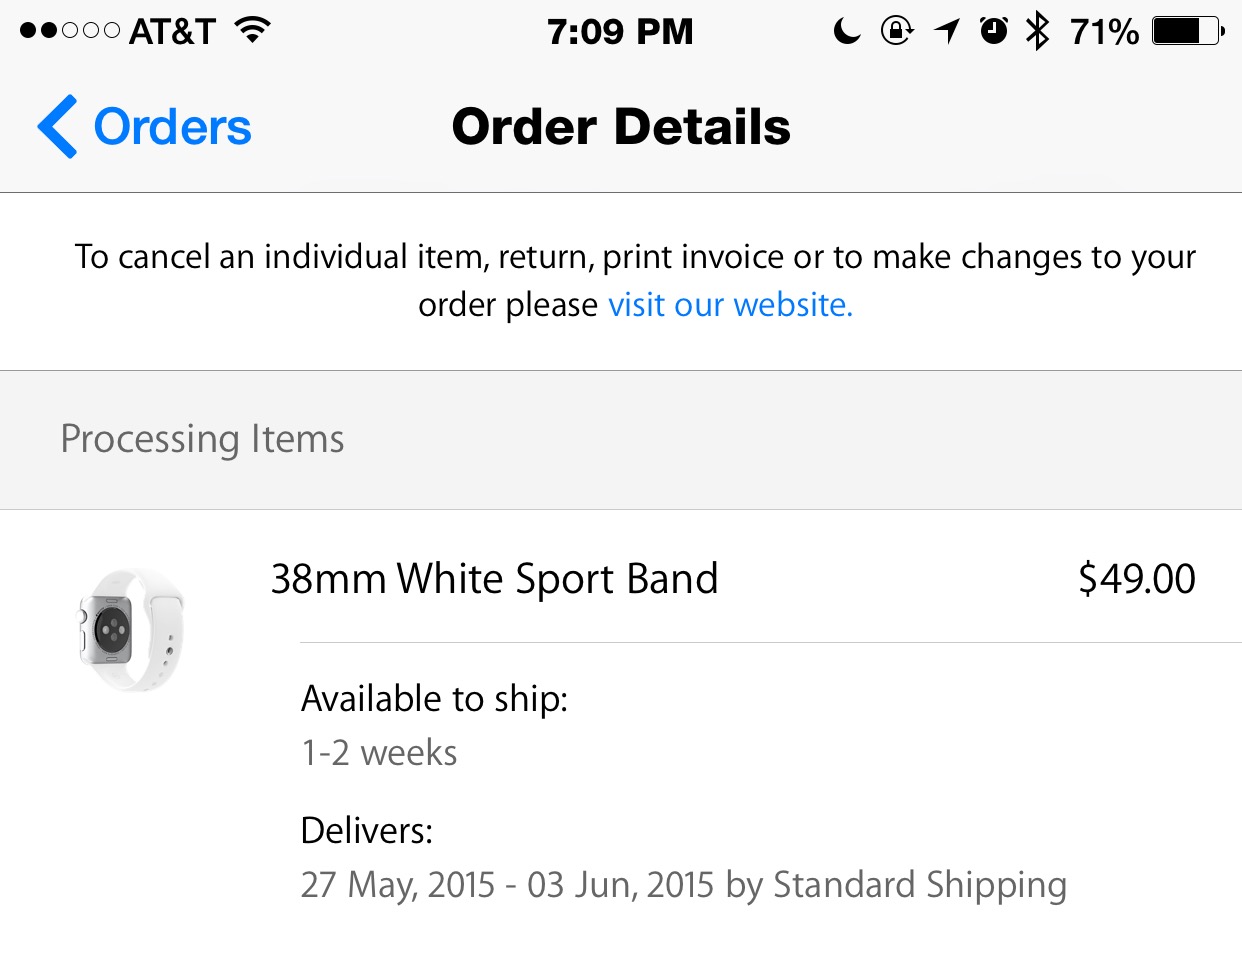Tap the Bluetooth status icon

(1038, 32)
